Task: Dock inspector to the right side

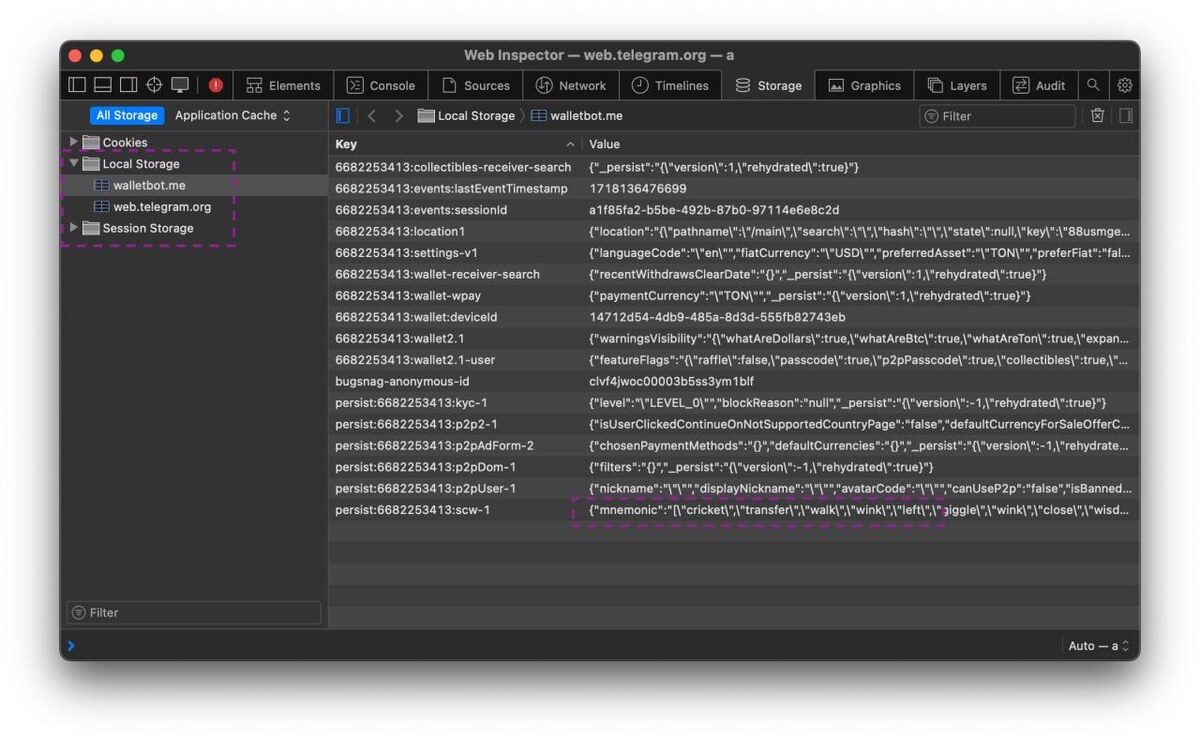Action: [128, 85]
